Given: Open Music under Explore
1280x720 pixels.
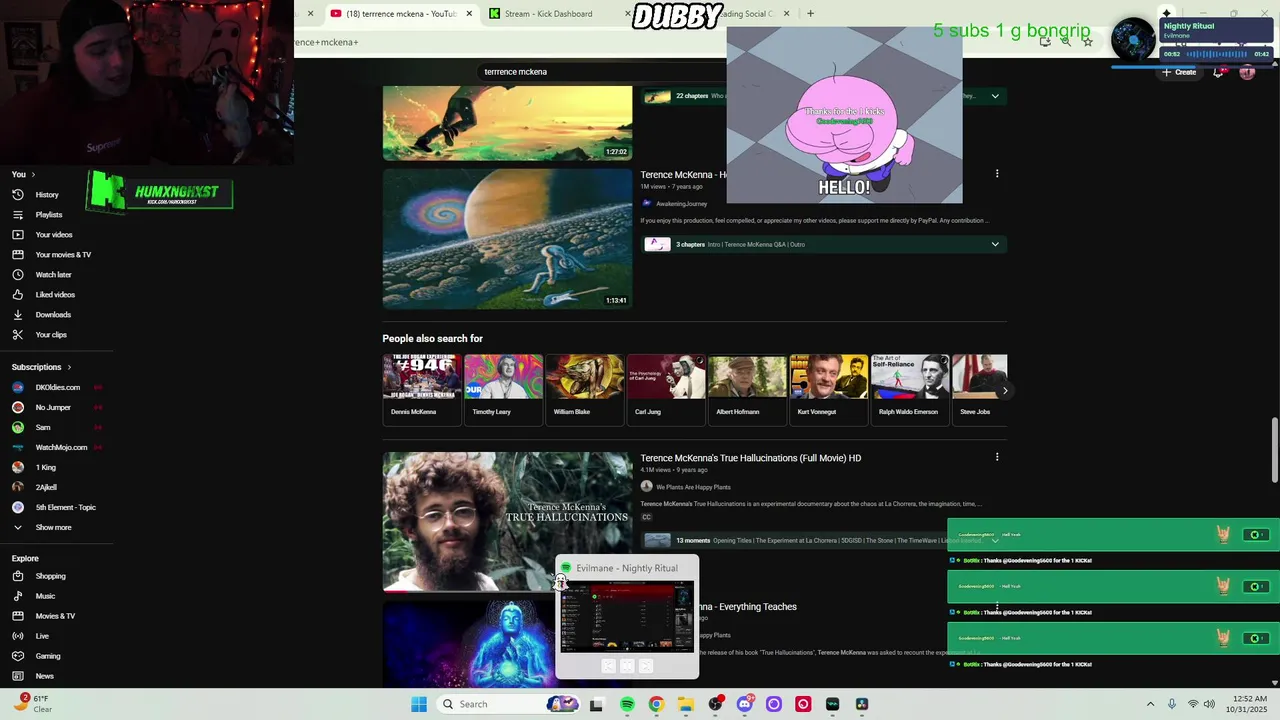Looking at the screenshot, I should (45, 596).
